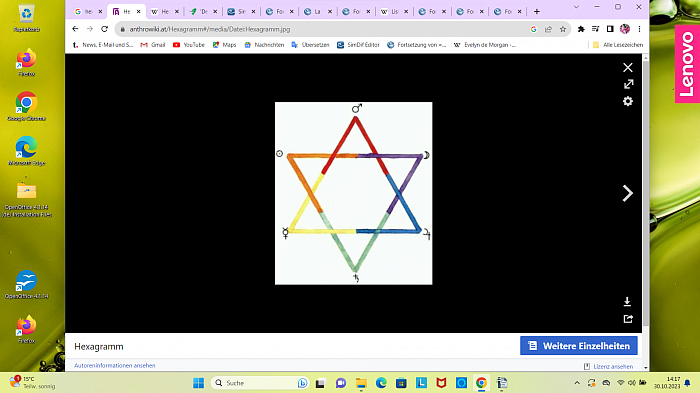Open the tab search dropdown arrow
Image resolution: width=700 pixels, height=393 pixels.
tap(576, 7)
